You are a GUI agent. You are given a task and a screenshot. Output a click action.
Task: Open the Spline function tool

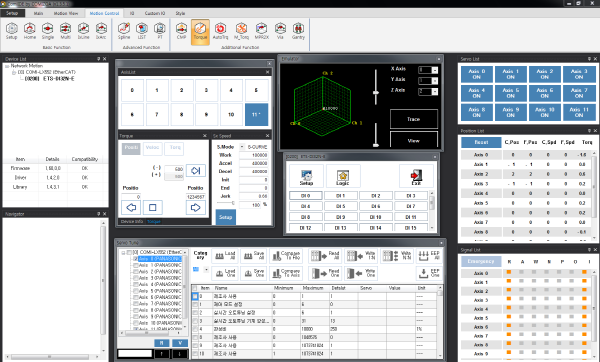(124, 31)
